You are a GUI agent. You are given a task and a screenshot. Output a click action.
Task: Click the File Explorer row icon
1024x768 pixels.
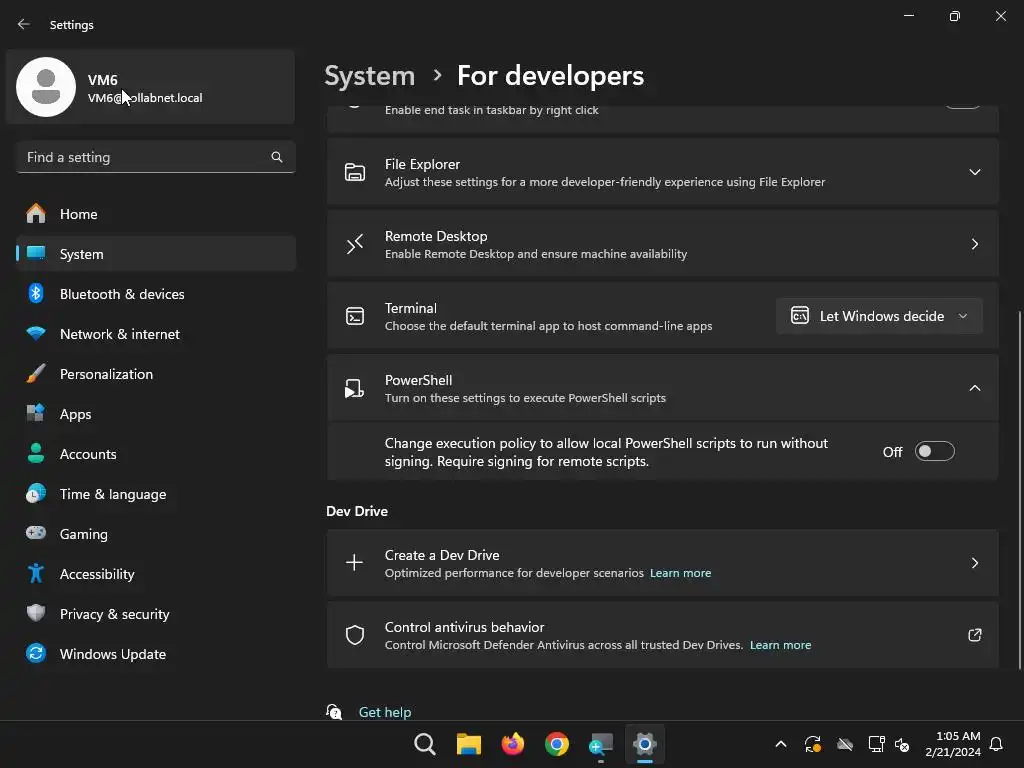(355, 172)
